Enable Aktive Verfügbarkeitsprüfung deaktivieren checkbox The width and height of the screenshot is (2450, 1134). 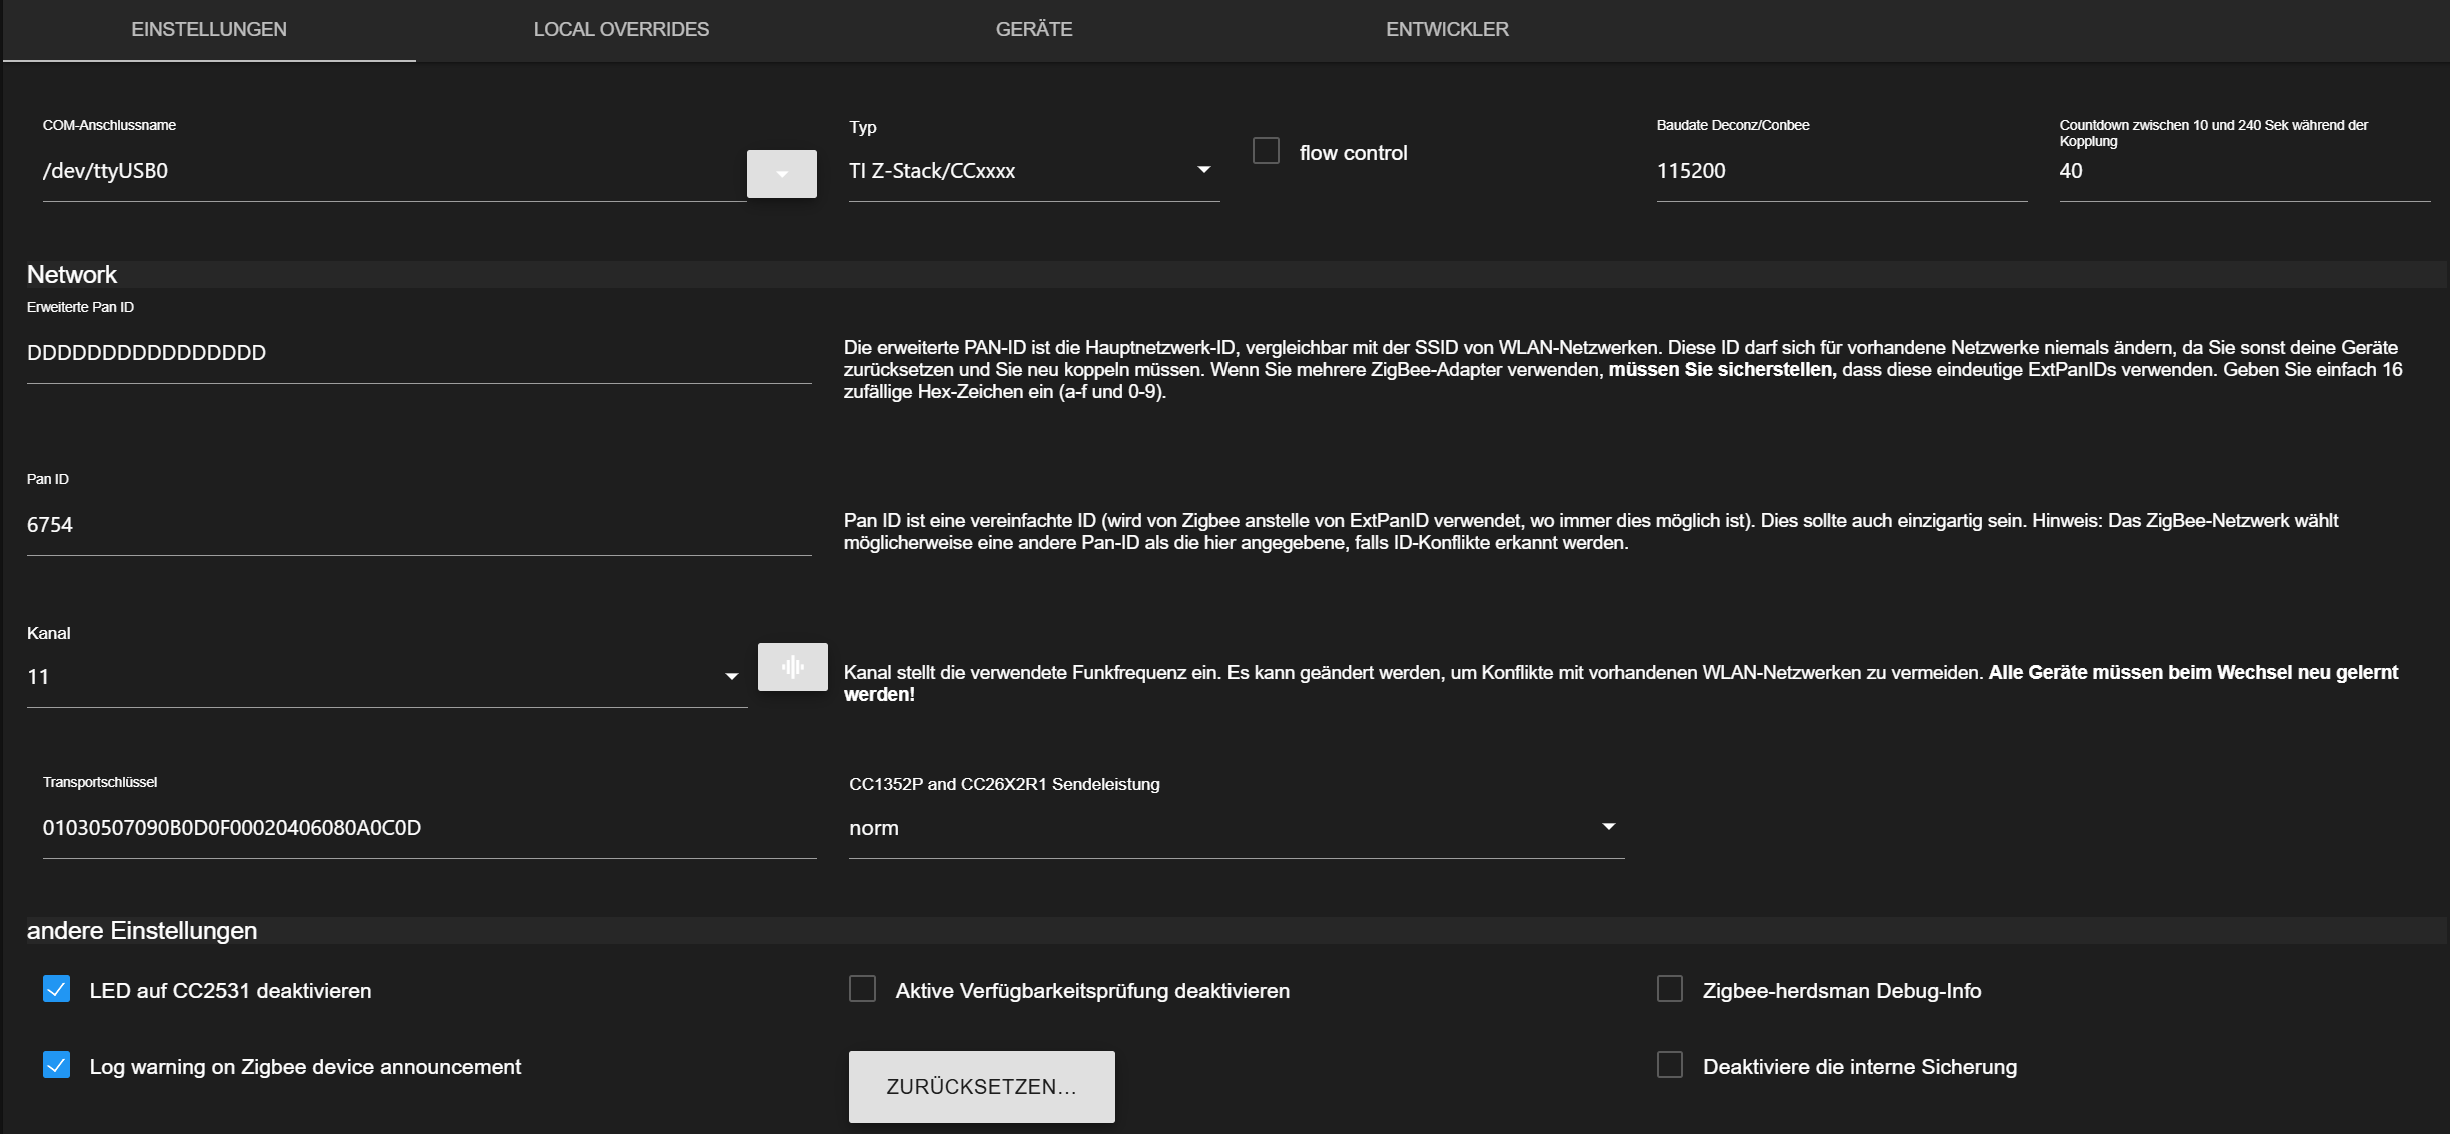[x=862, y=989]
